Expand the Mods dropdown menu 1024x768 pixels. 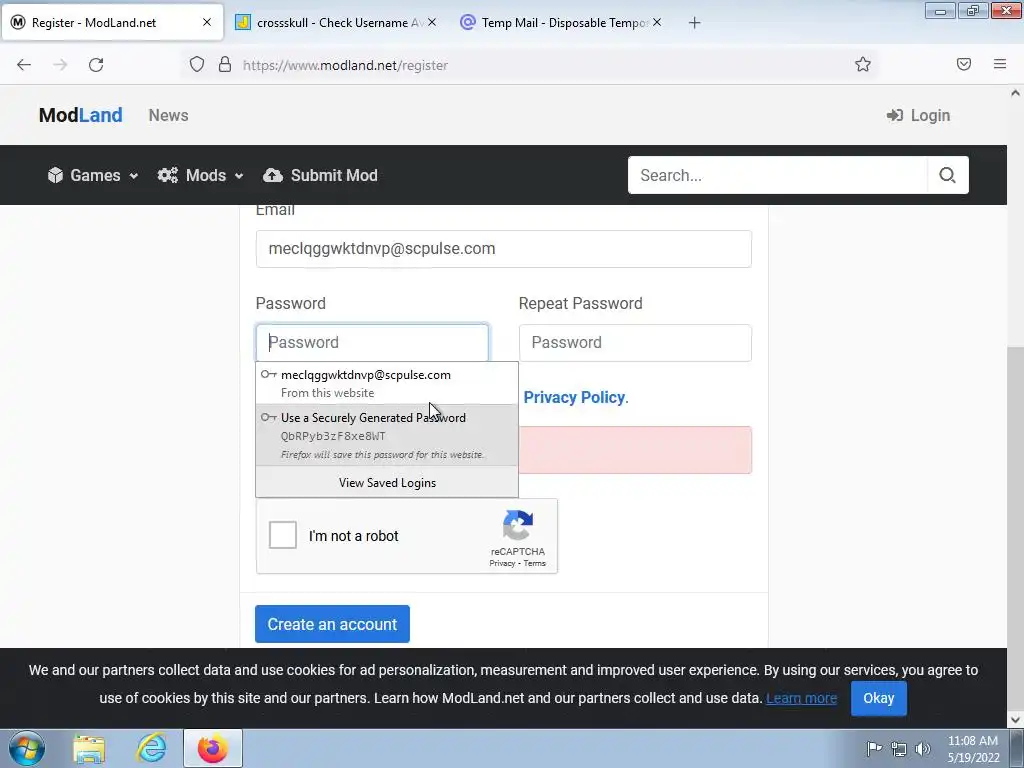coord(200,175)
